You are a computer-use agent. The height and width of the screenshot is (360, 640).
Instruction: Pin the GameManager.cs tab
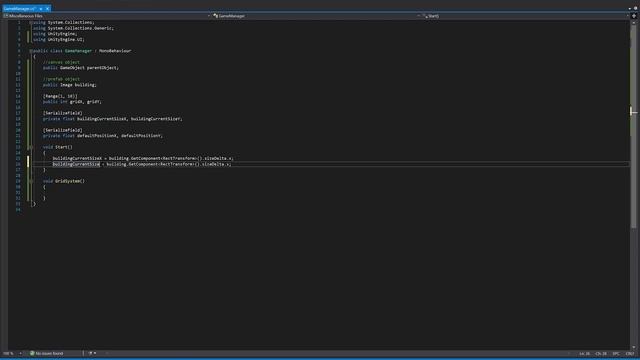coord(41,8)
